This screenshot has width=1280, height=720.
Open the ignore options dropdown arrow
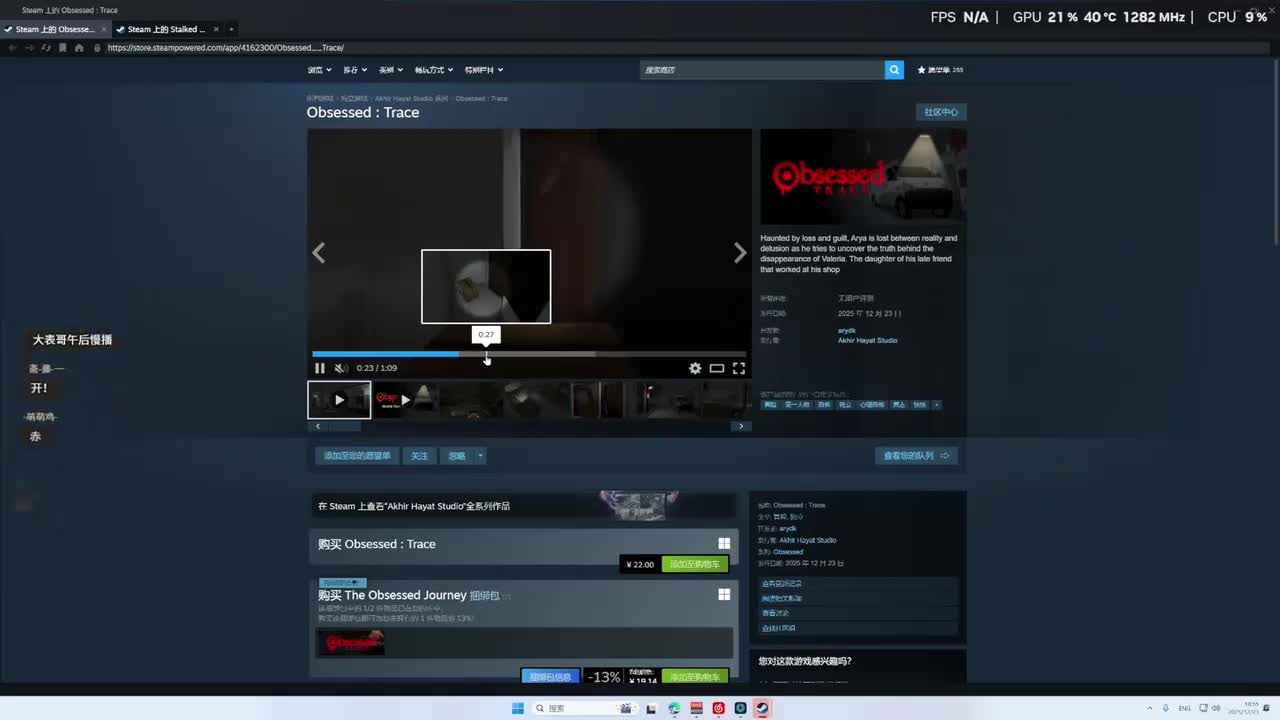480,456
